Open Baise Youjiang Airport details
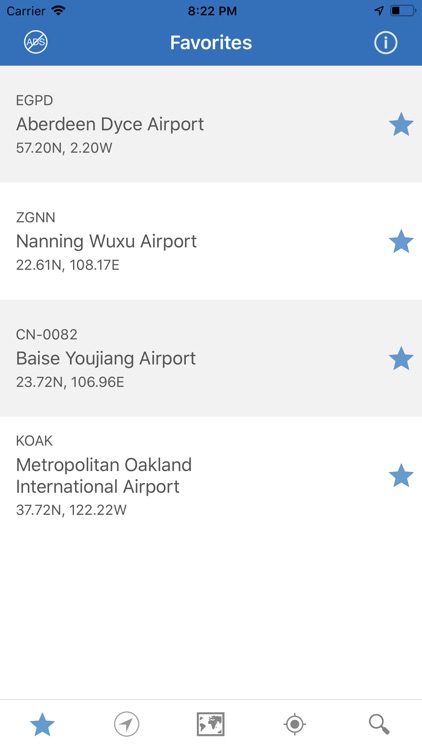This screenshot has height=750, width=422. click(211, 358)
